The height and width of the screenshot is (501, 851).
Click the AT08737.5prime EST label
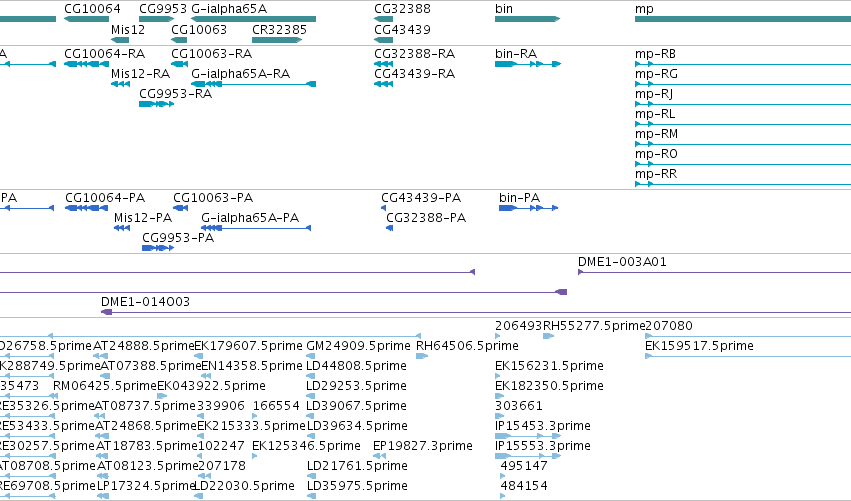145,406
